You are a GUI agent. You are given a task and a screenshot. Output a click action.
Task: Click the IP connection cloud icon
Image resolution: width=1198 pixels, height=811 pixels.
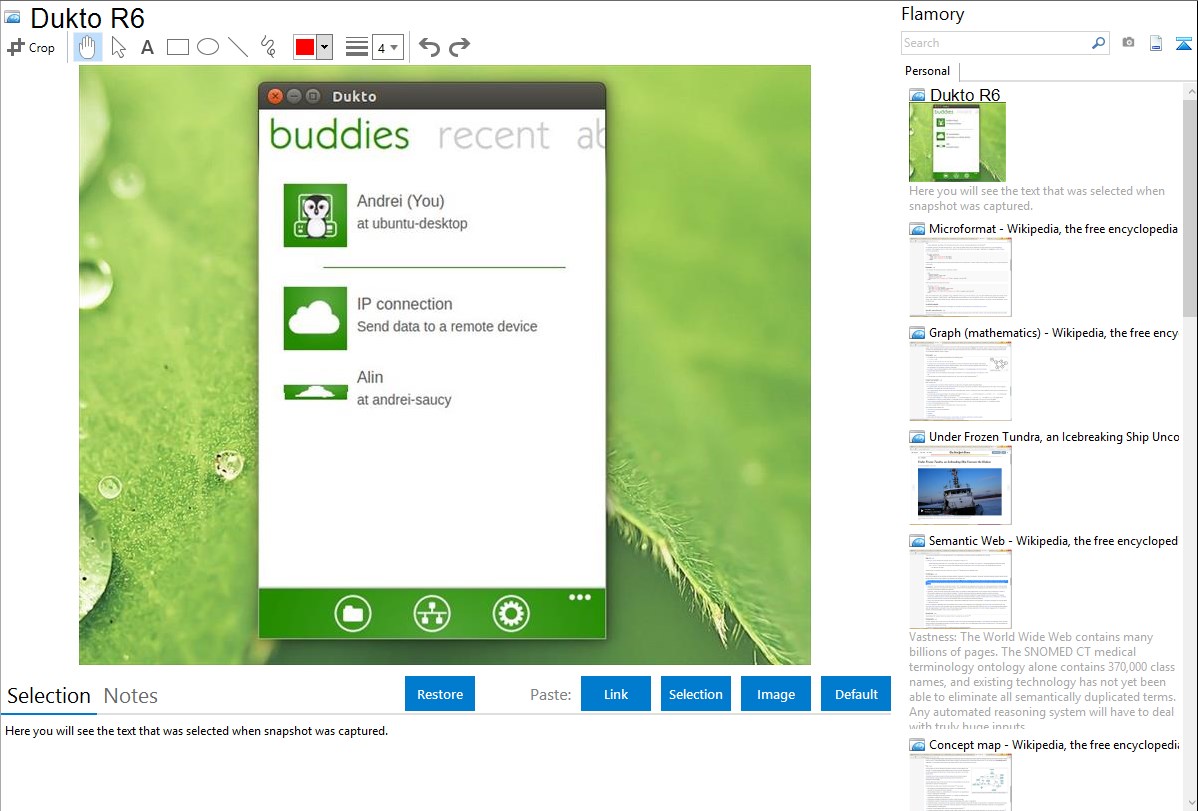(x=315, y=319)
